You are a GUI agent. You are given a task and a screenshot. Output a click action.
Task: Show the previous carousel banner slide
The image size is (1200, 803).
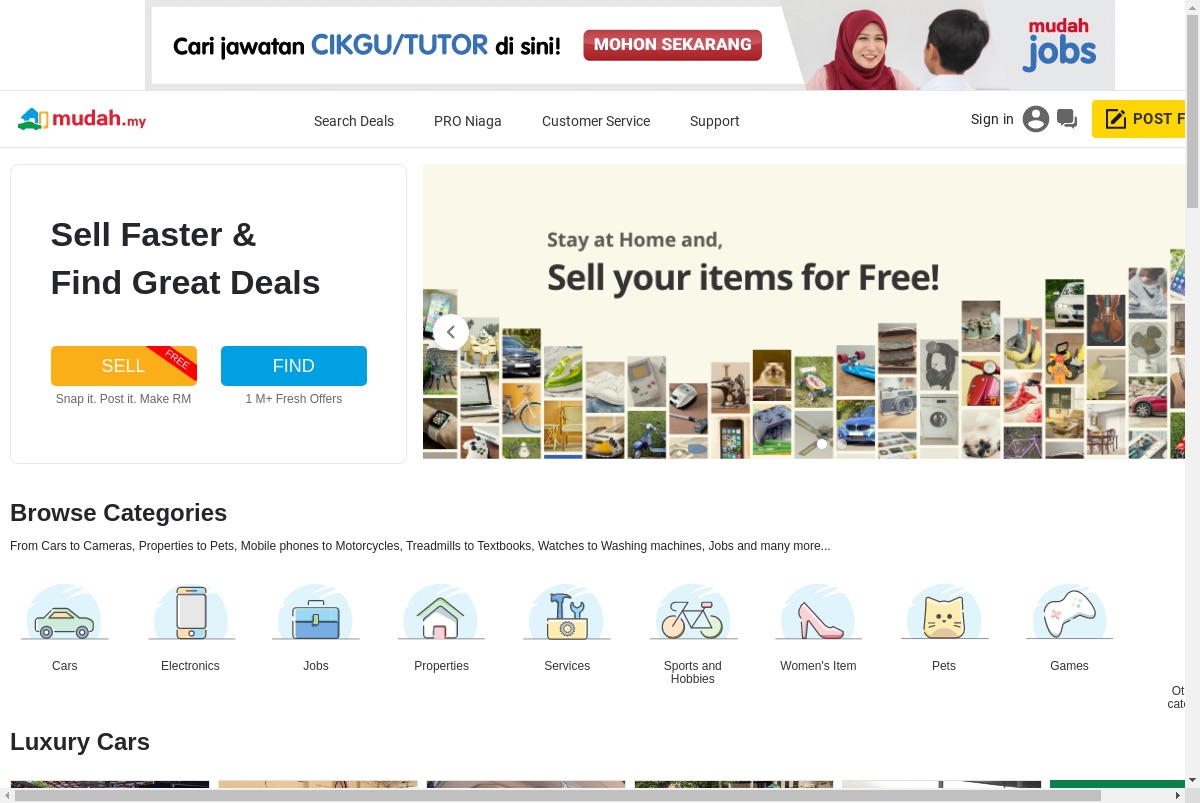[x=451, y=332]
